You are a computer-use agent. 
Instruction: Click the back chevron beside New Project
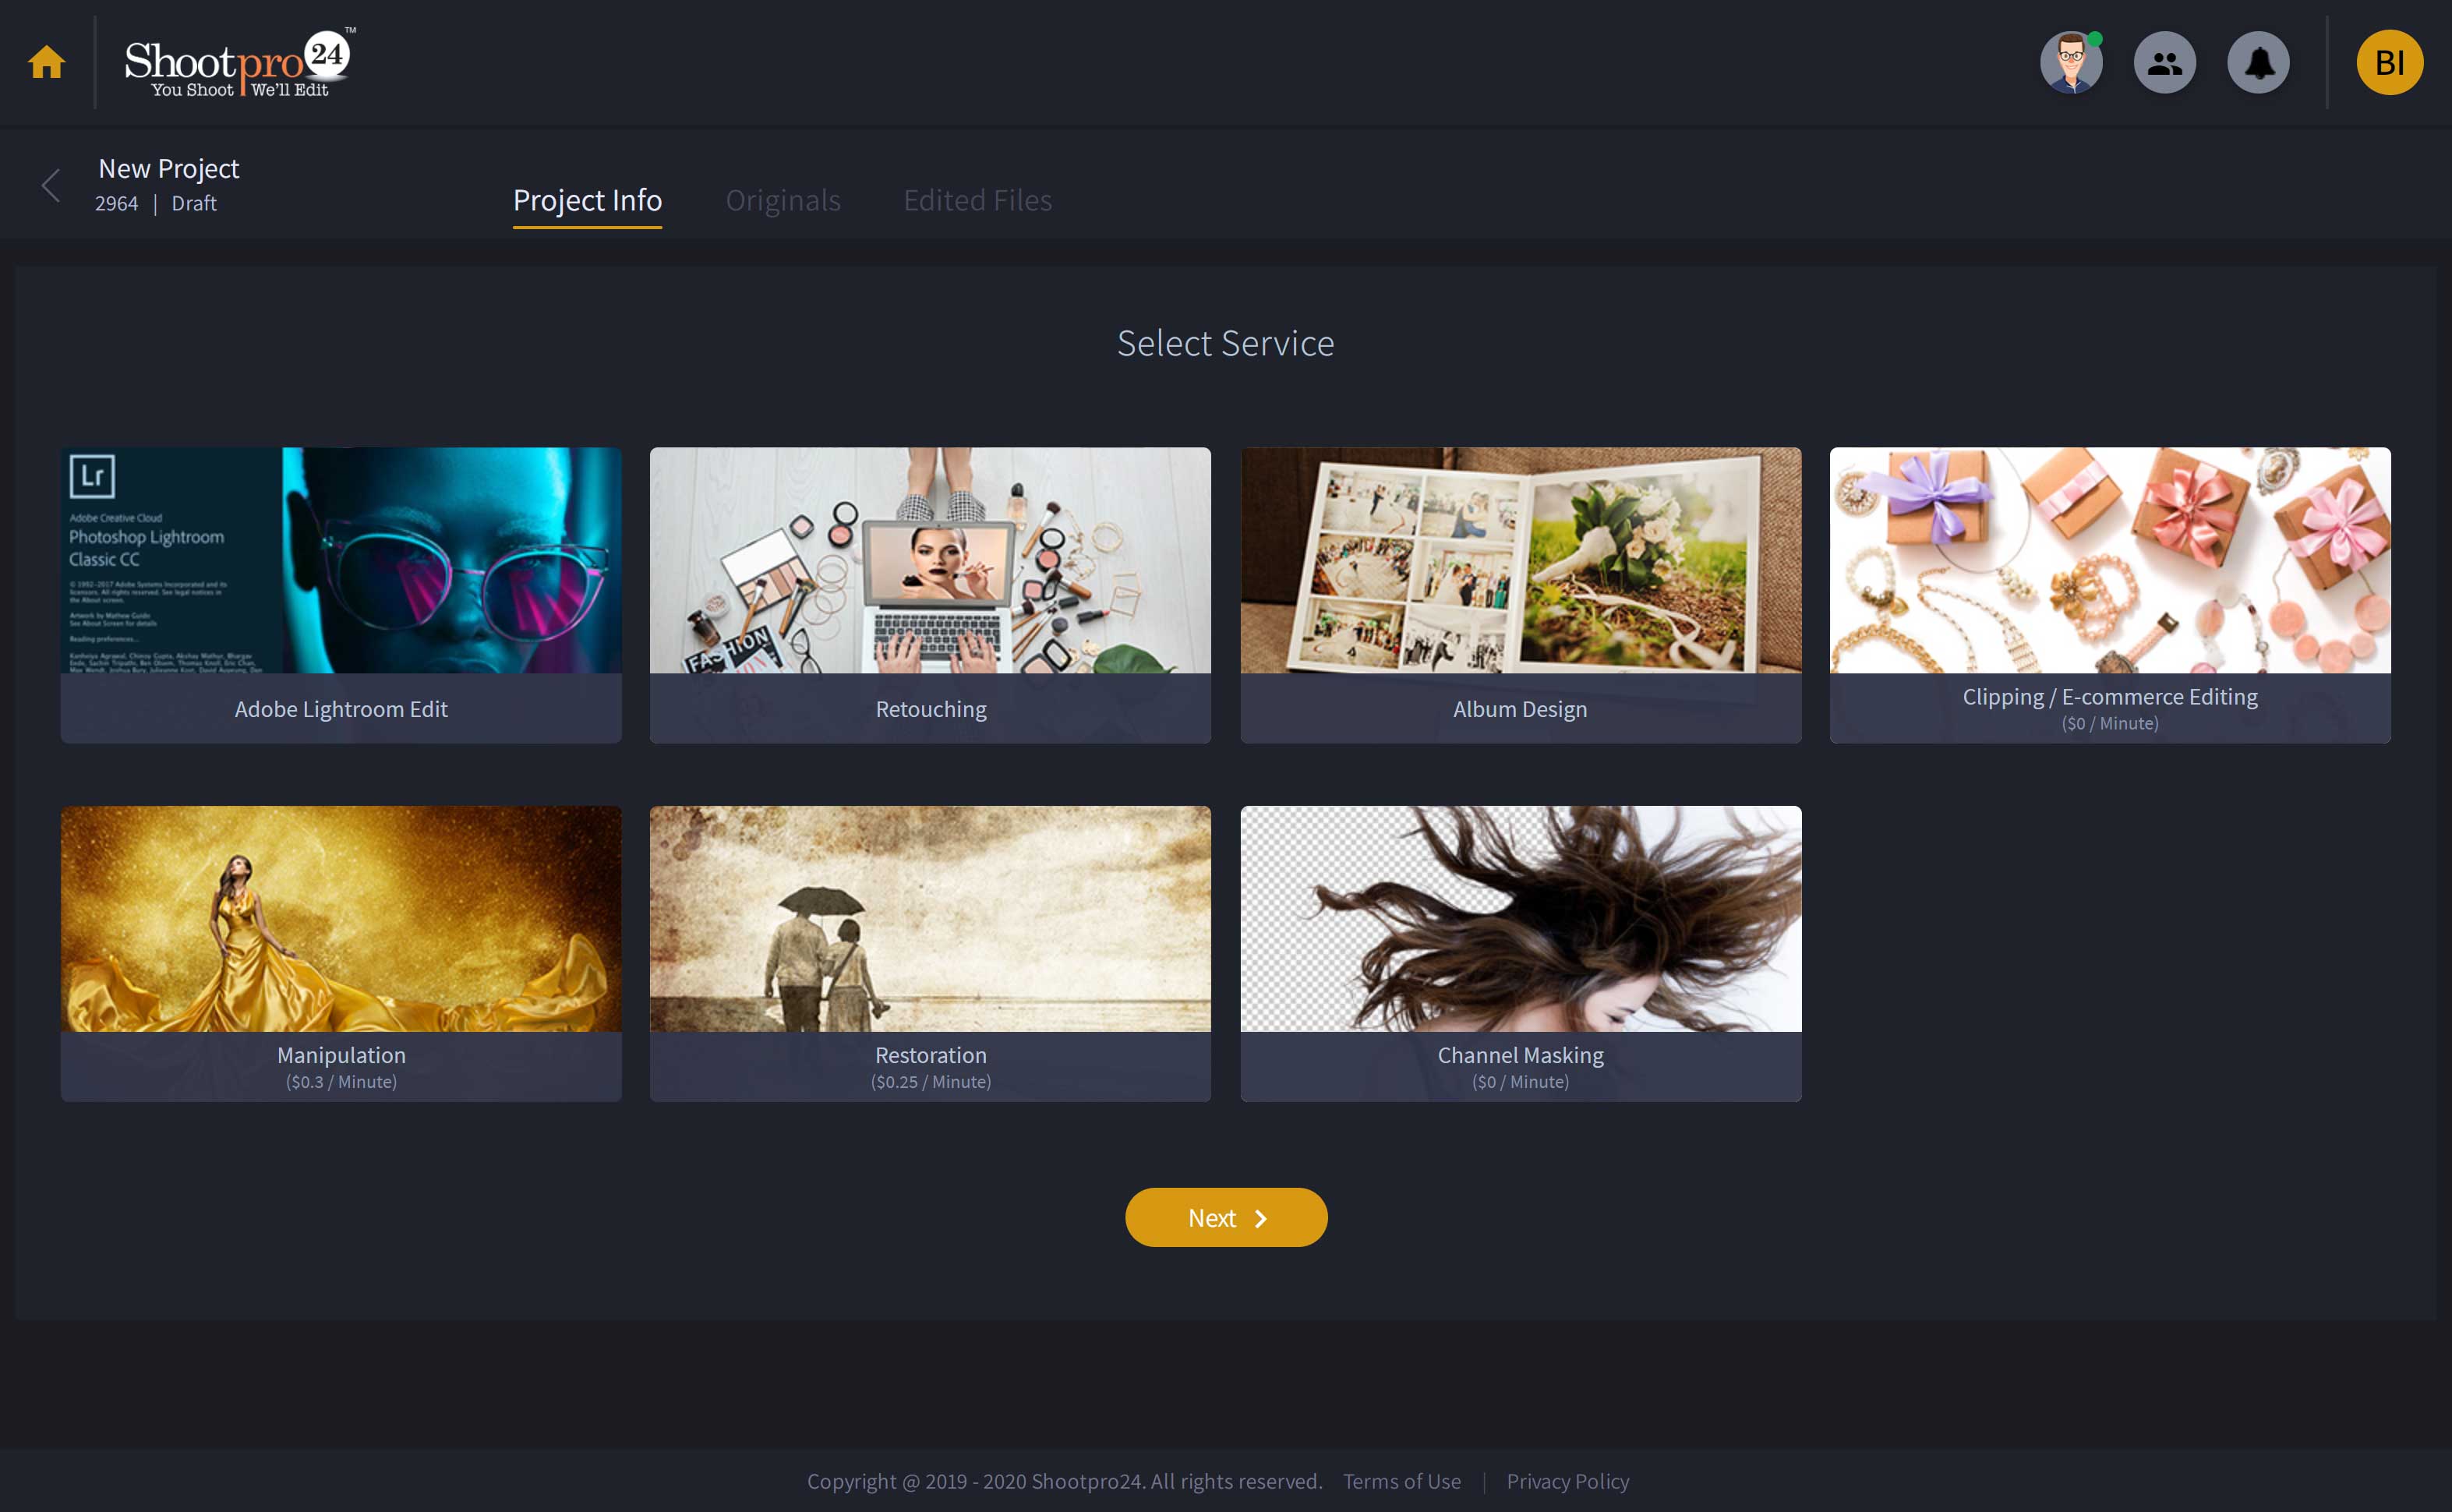[x=50, y=185]
